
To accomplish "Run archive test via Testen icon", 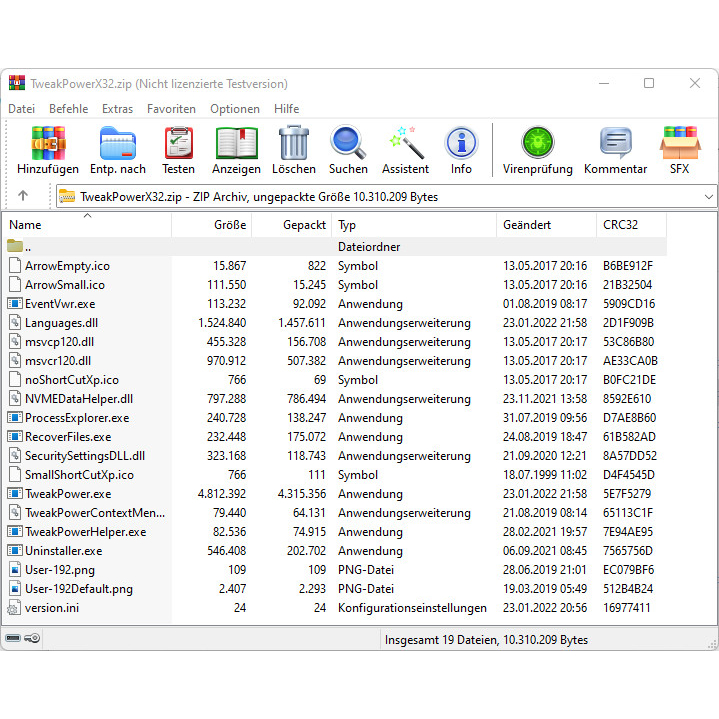I will pyautogui.click(x=178, y=145).
